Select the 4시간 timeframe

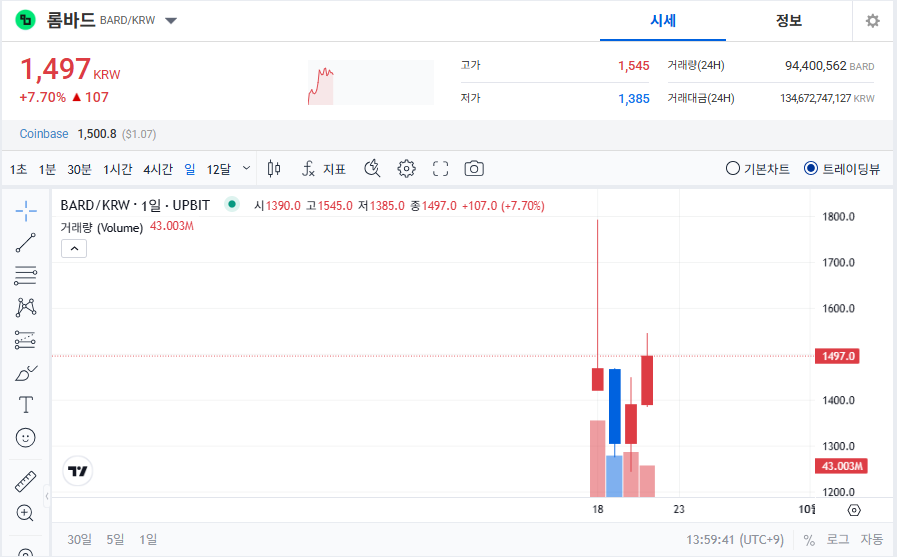tap(157, 169)
